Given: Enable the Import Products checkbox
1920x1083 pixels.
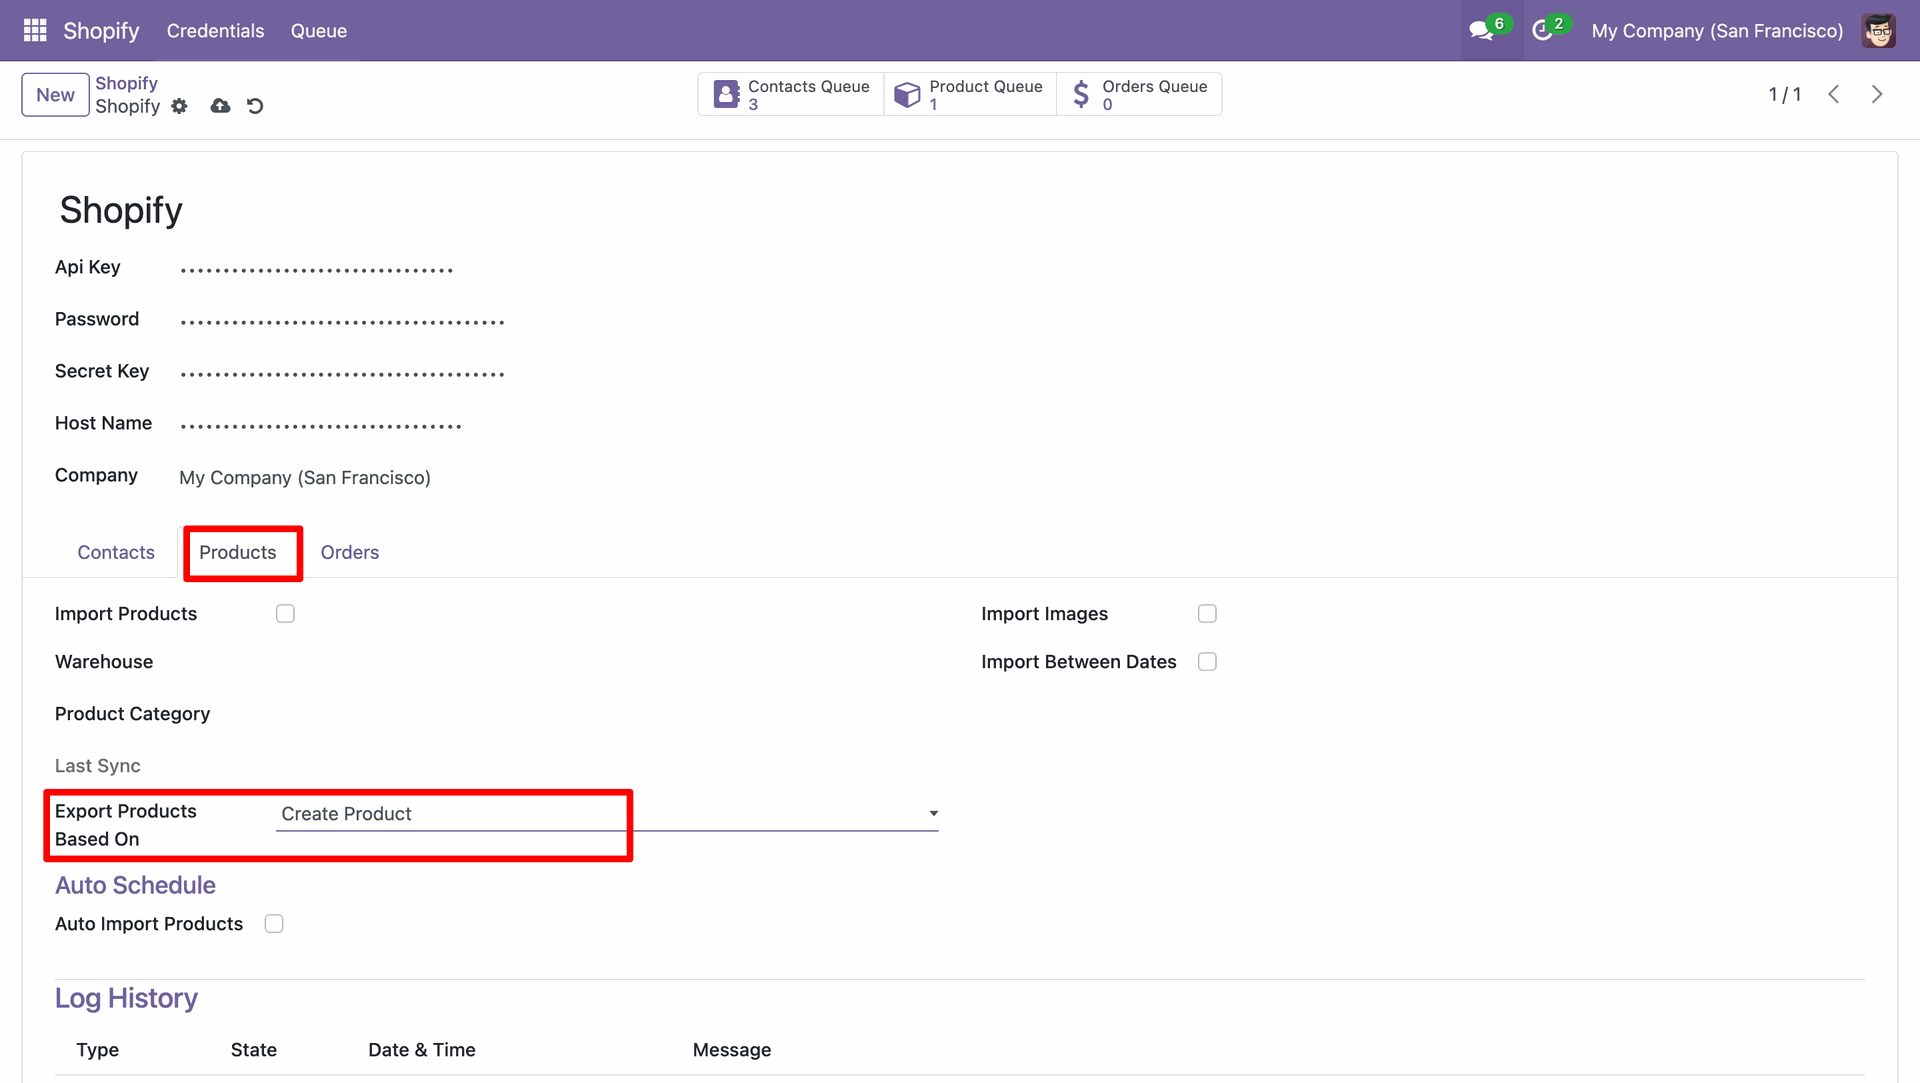Looking at the screenshot, I should pyautogui.click(x=286, y=614).
